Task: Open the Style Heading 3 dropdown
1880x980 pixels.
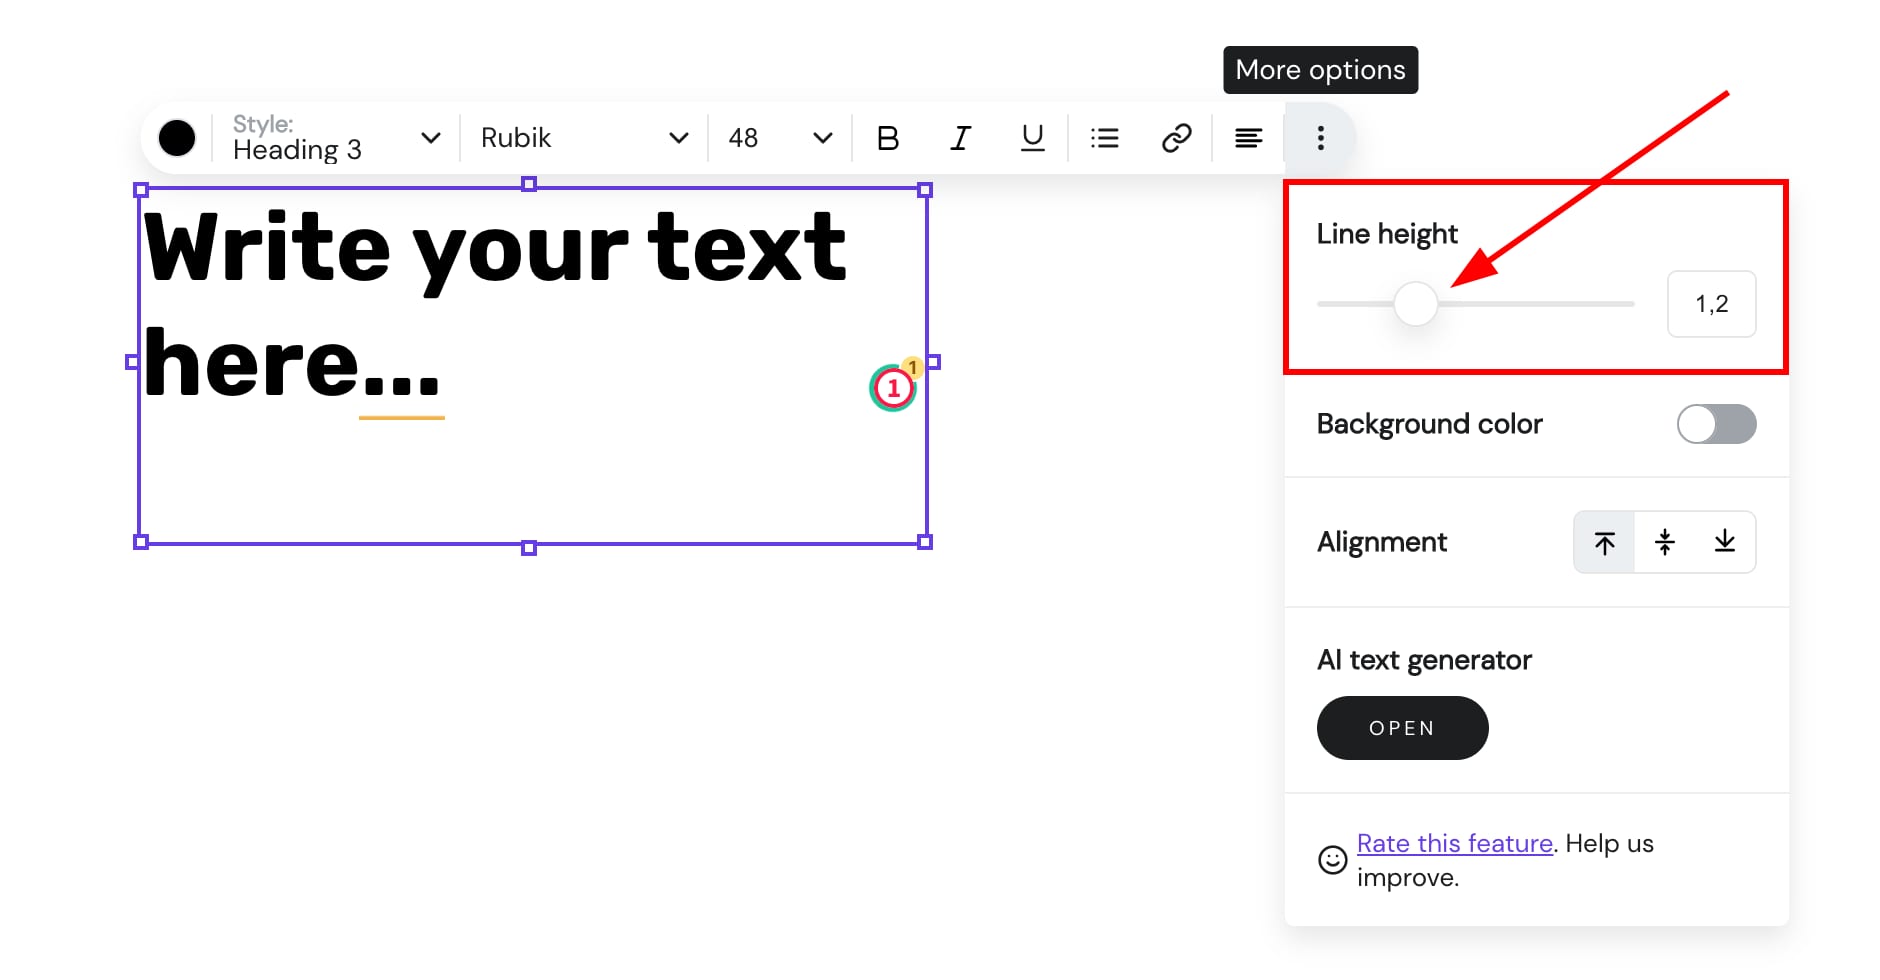Action: coord(335,138)
